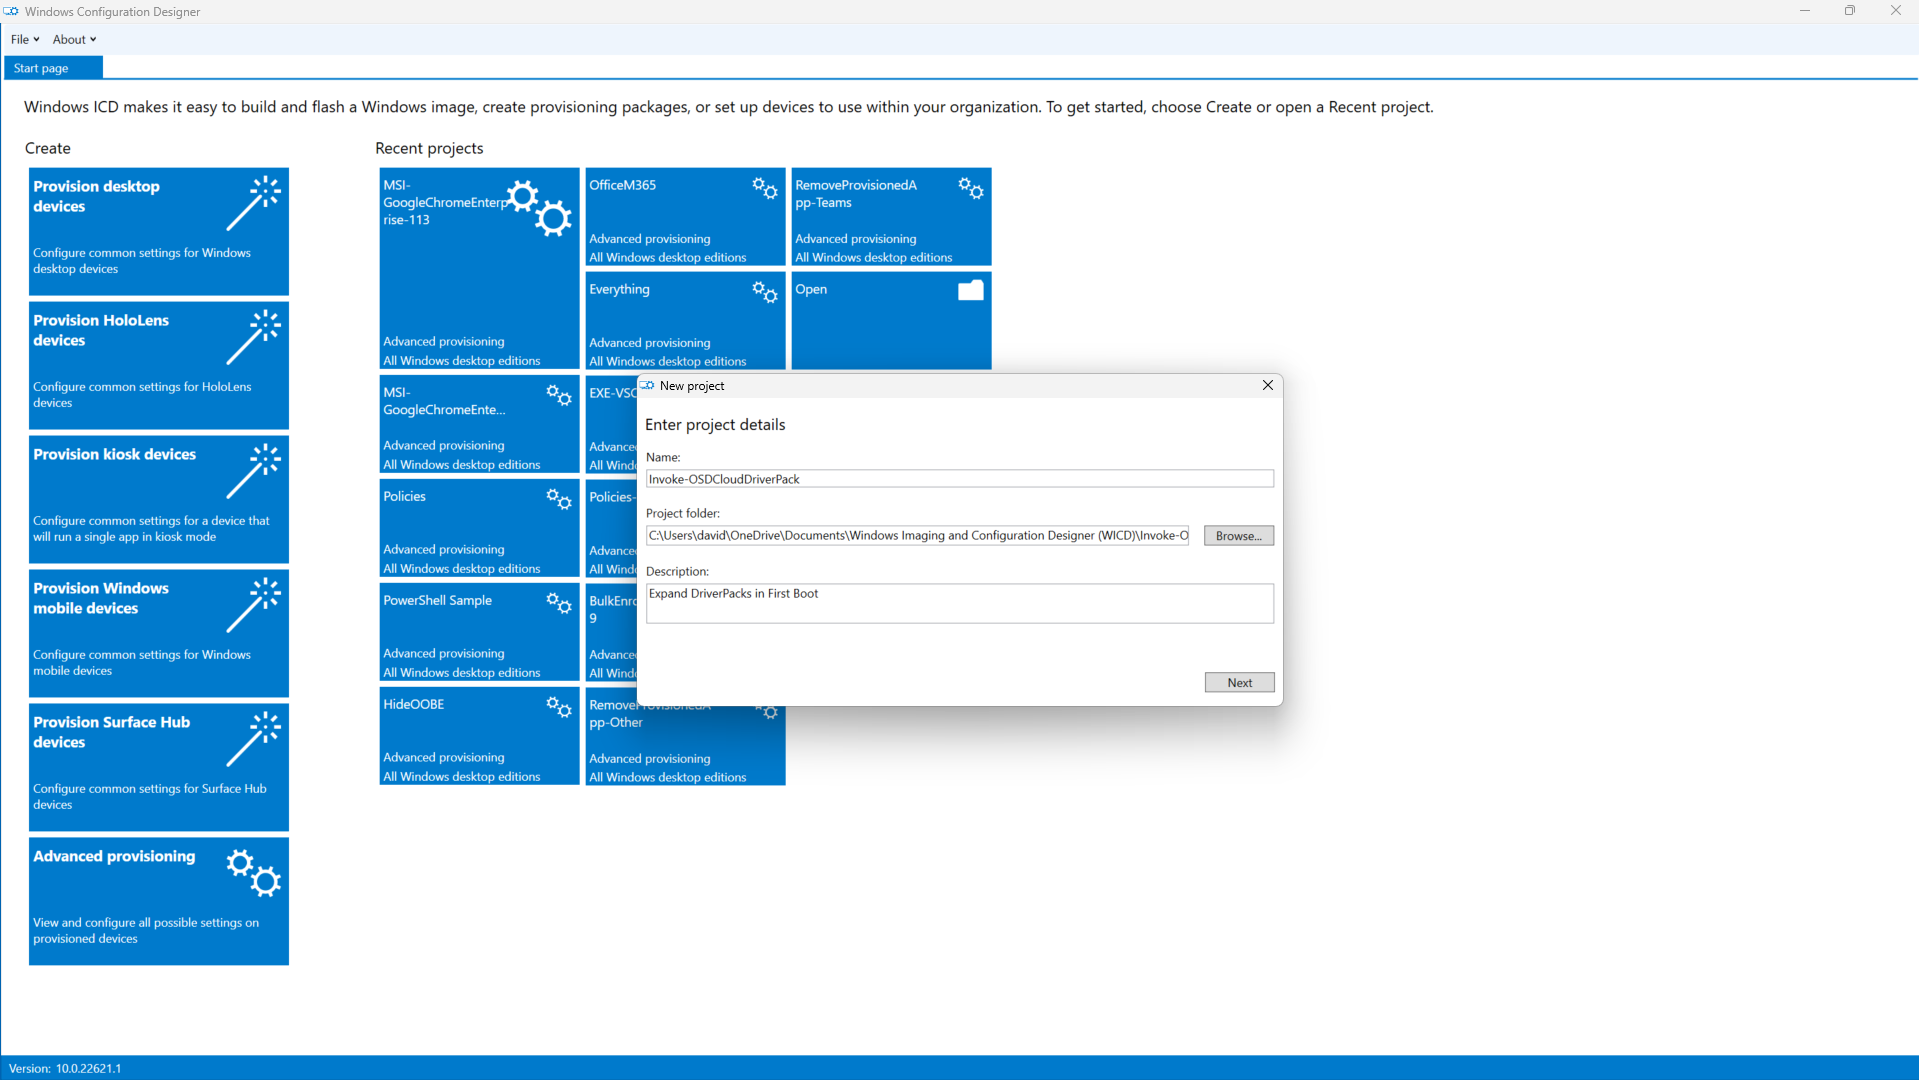Open the File menu dropdown
1919x1080 pixels.
pyautogui.click(x=24, y=40)
